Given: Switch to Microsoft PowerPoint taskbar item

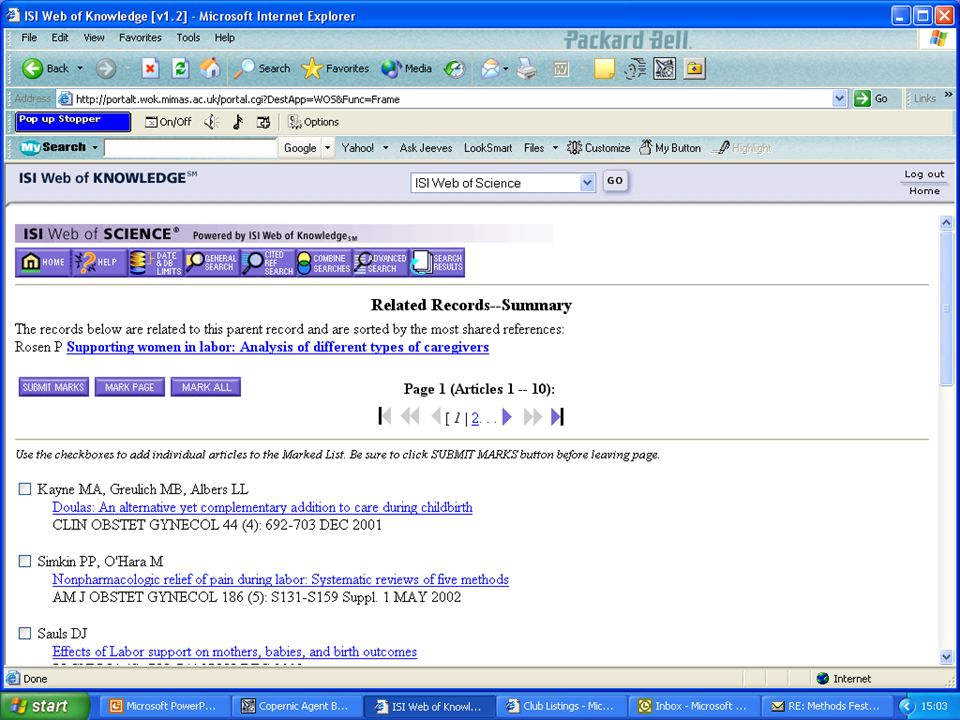Looking at the screenshot, I should 163,706.
